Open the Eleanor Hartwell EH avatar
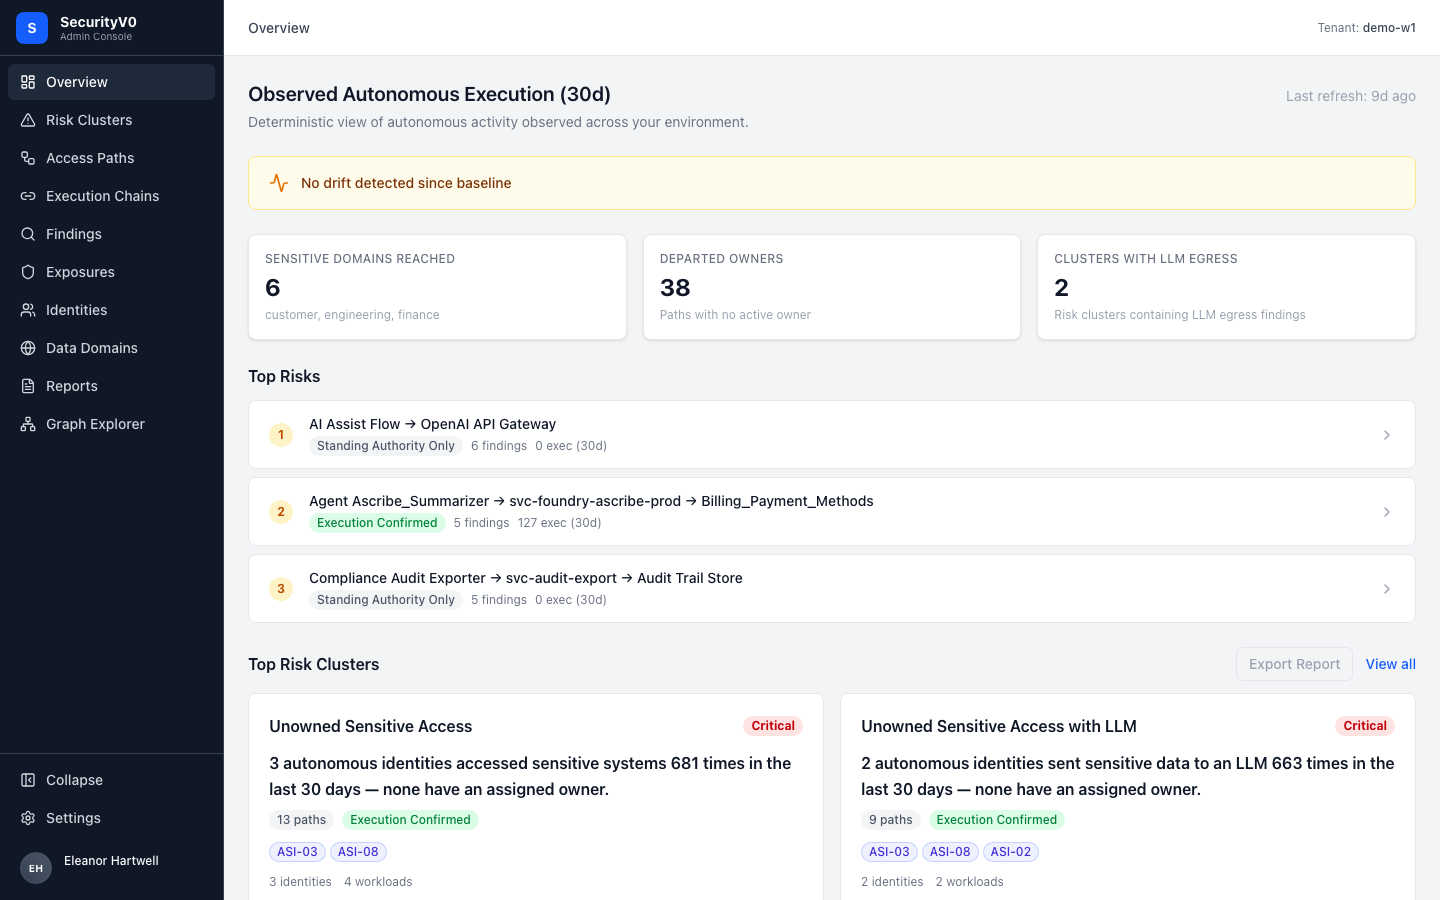1440x900 pixels. pos(36,868)
